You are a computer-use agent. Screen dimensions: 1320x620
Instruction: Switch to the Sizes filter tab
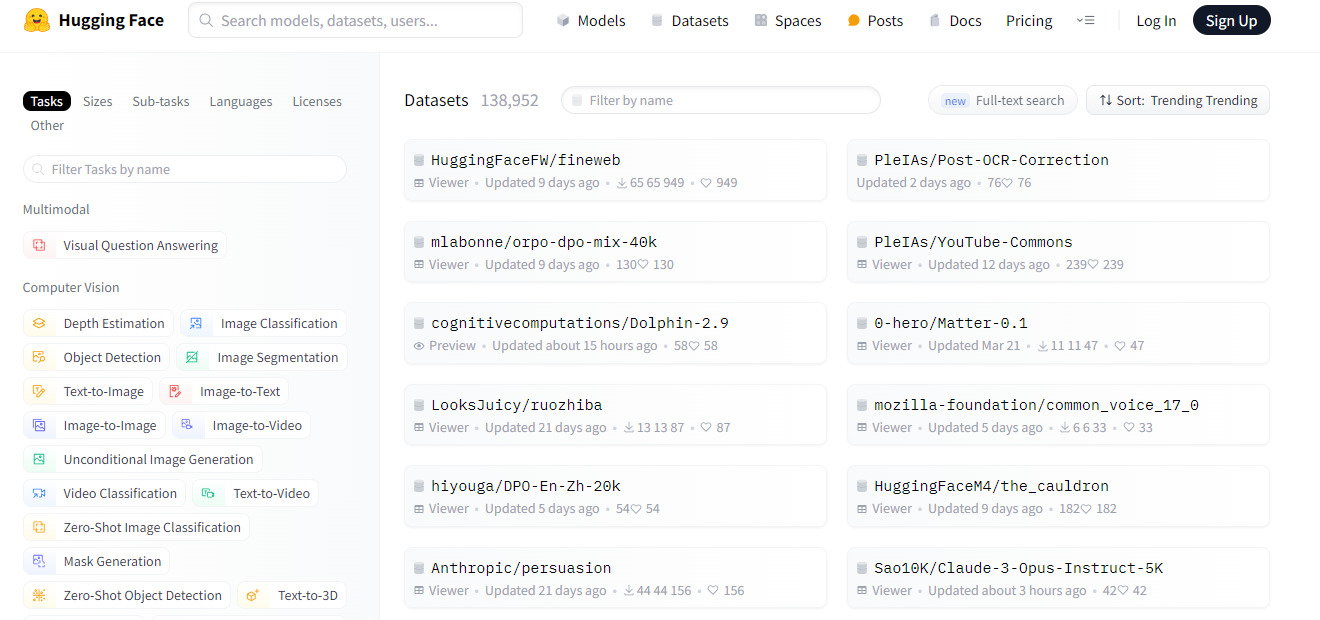[97, 102]
